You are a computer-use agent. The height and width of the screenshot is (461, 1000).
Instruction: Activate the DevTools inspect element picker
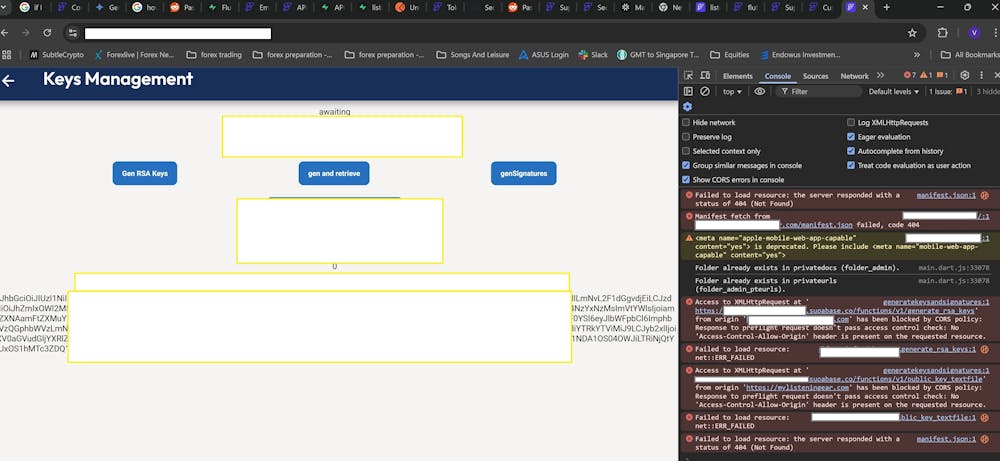pyautogui.click(x=690, y=76)
